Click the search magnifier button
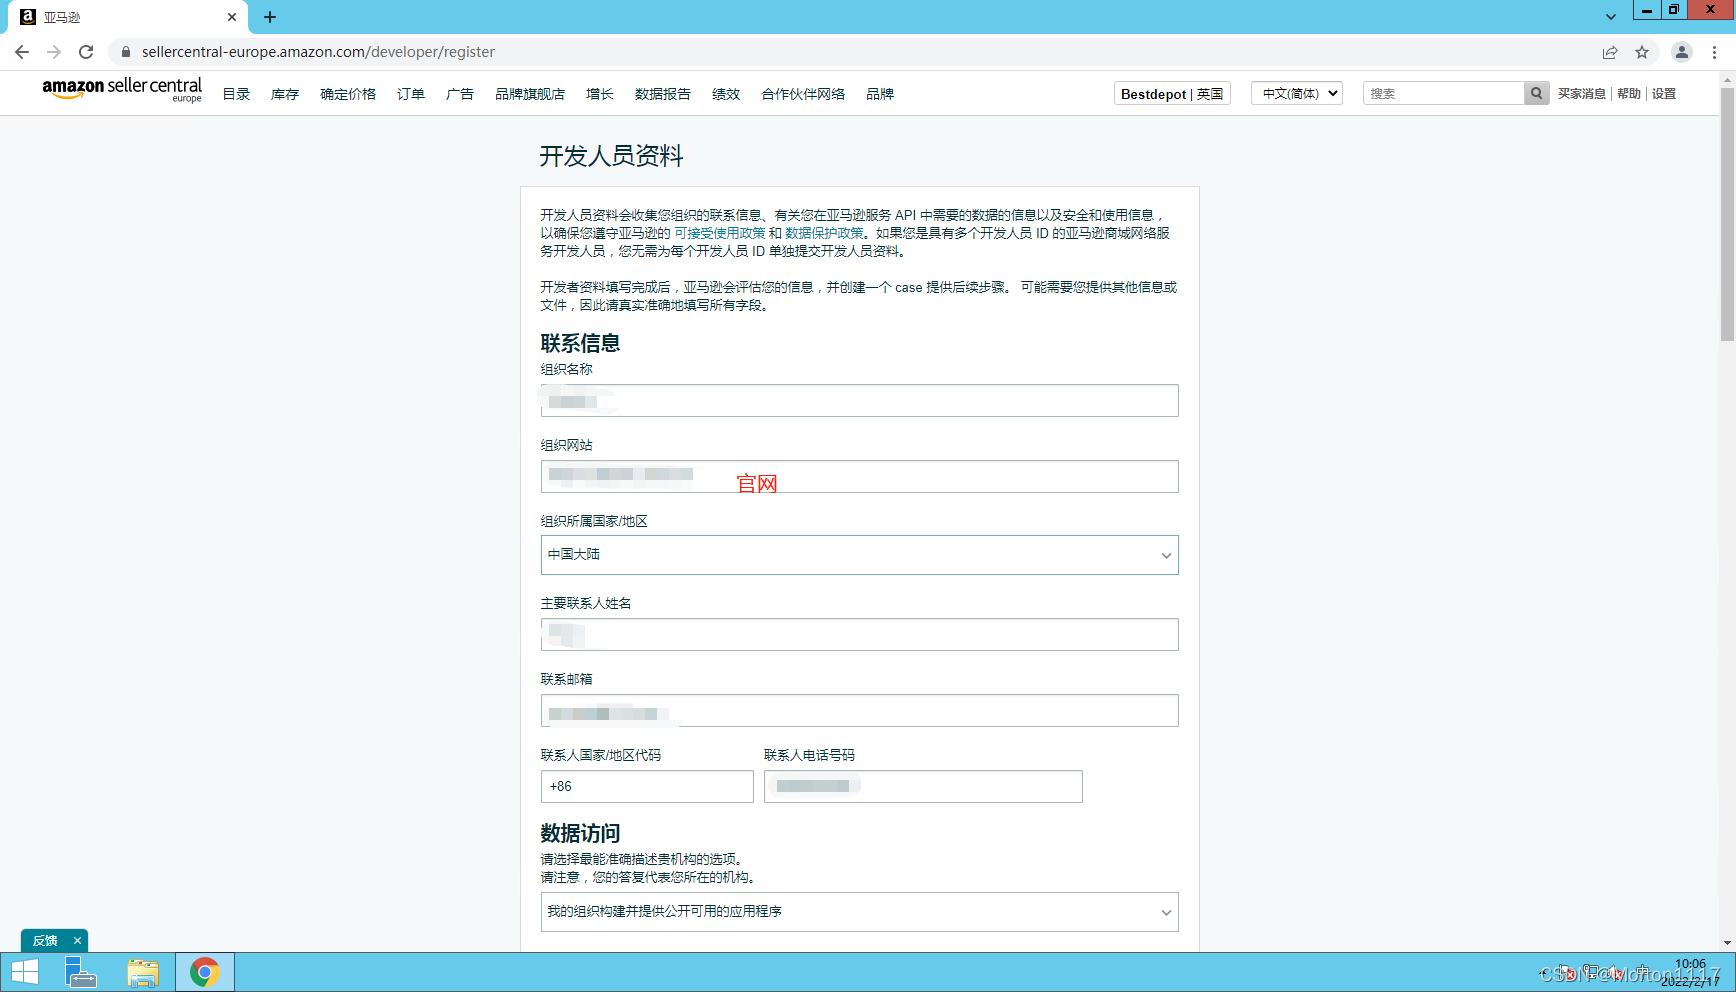The image size is (1736, 992). [x=1537, y=93]
